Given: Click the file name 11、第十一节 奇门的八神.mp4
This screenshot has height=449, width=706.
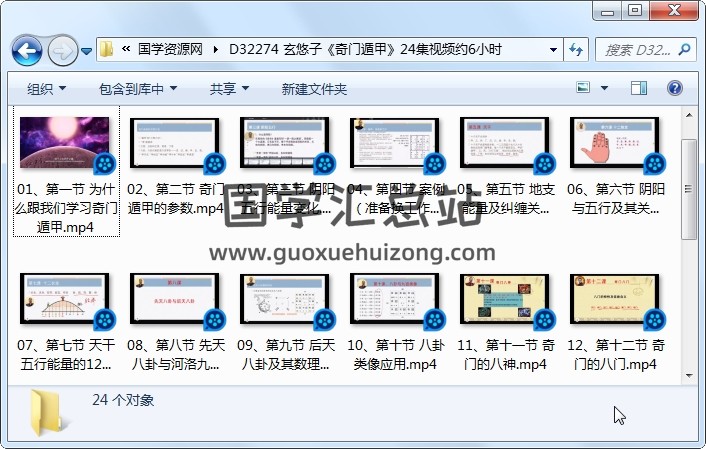Looking at the screenshot, I should [506, 354].
